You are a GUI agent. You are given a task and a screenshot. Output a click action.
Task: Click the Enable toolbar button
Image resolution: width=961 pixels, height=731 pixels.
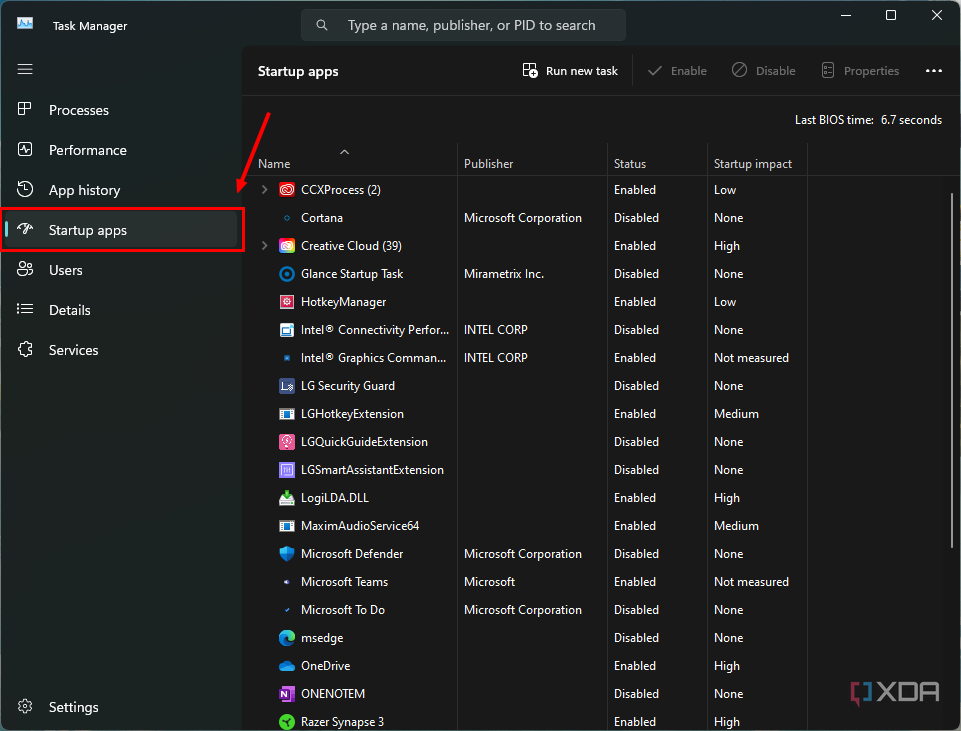(x=677, y=71)
